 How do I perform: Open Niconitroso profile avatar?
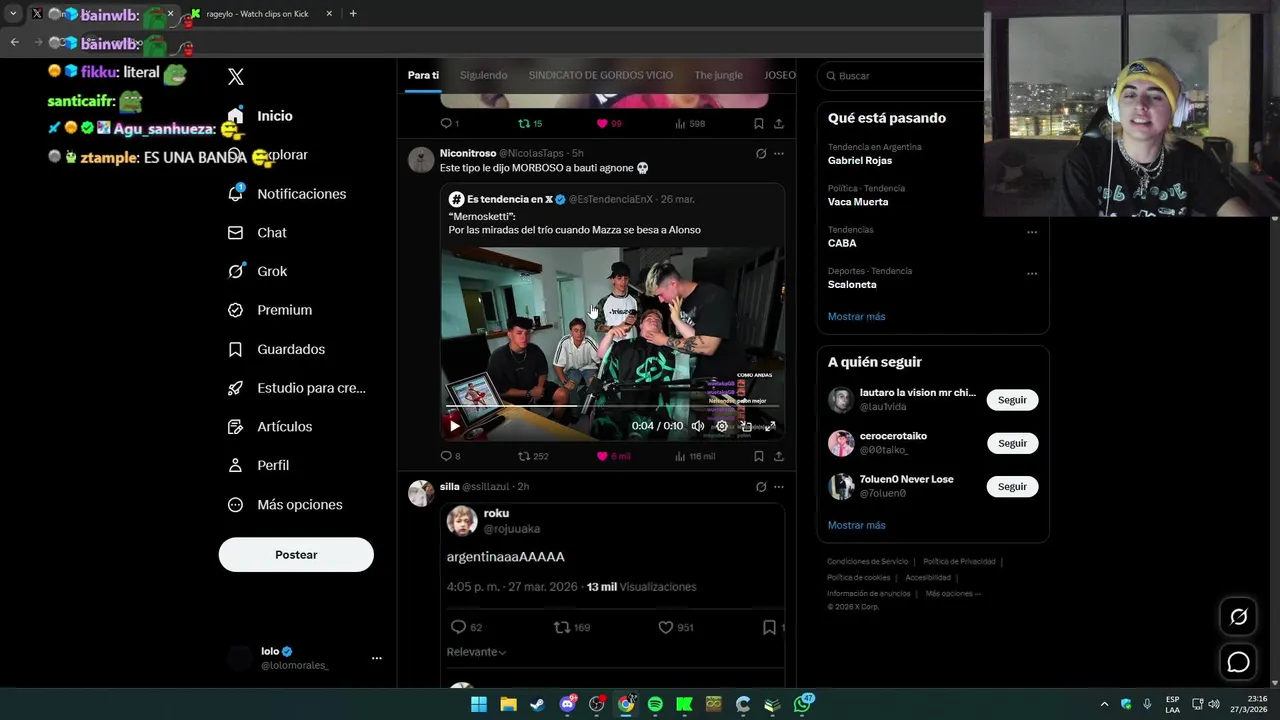(x=421, y=160)
